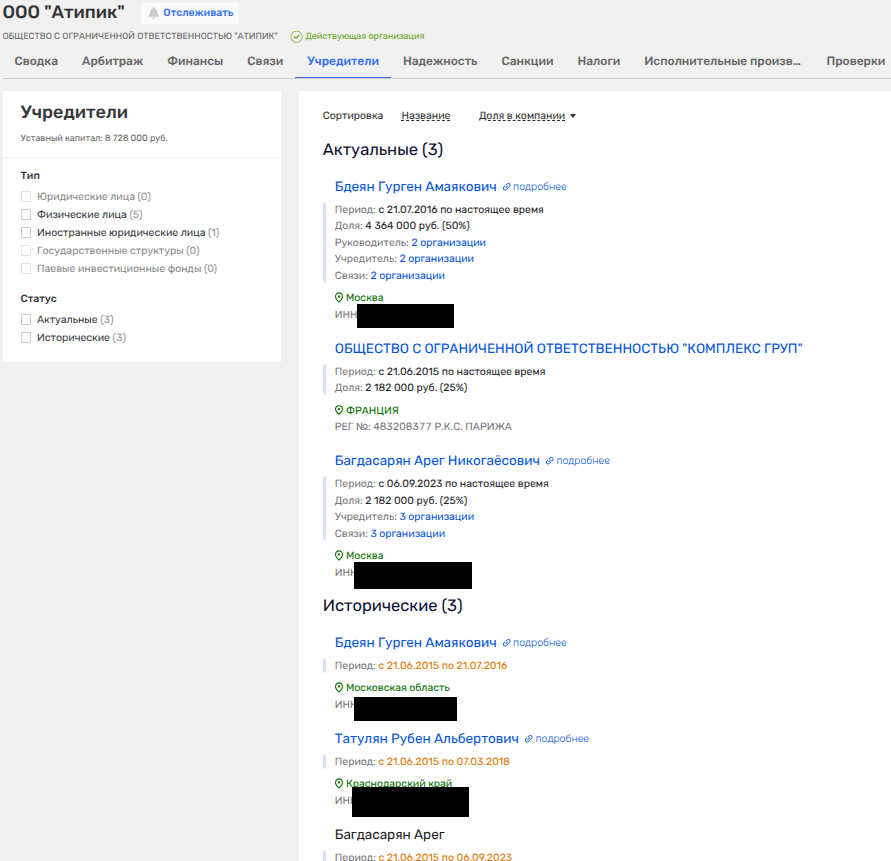Enable the Иностранные юридические лица checkbox
The height and width of the screenshot is (861, 891).
(x=27, y=232)
